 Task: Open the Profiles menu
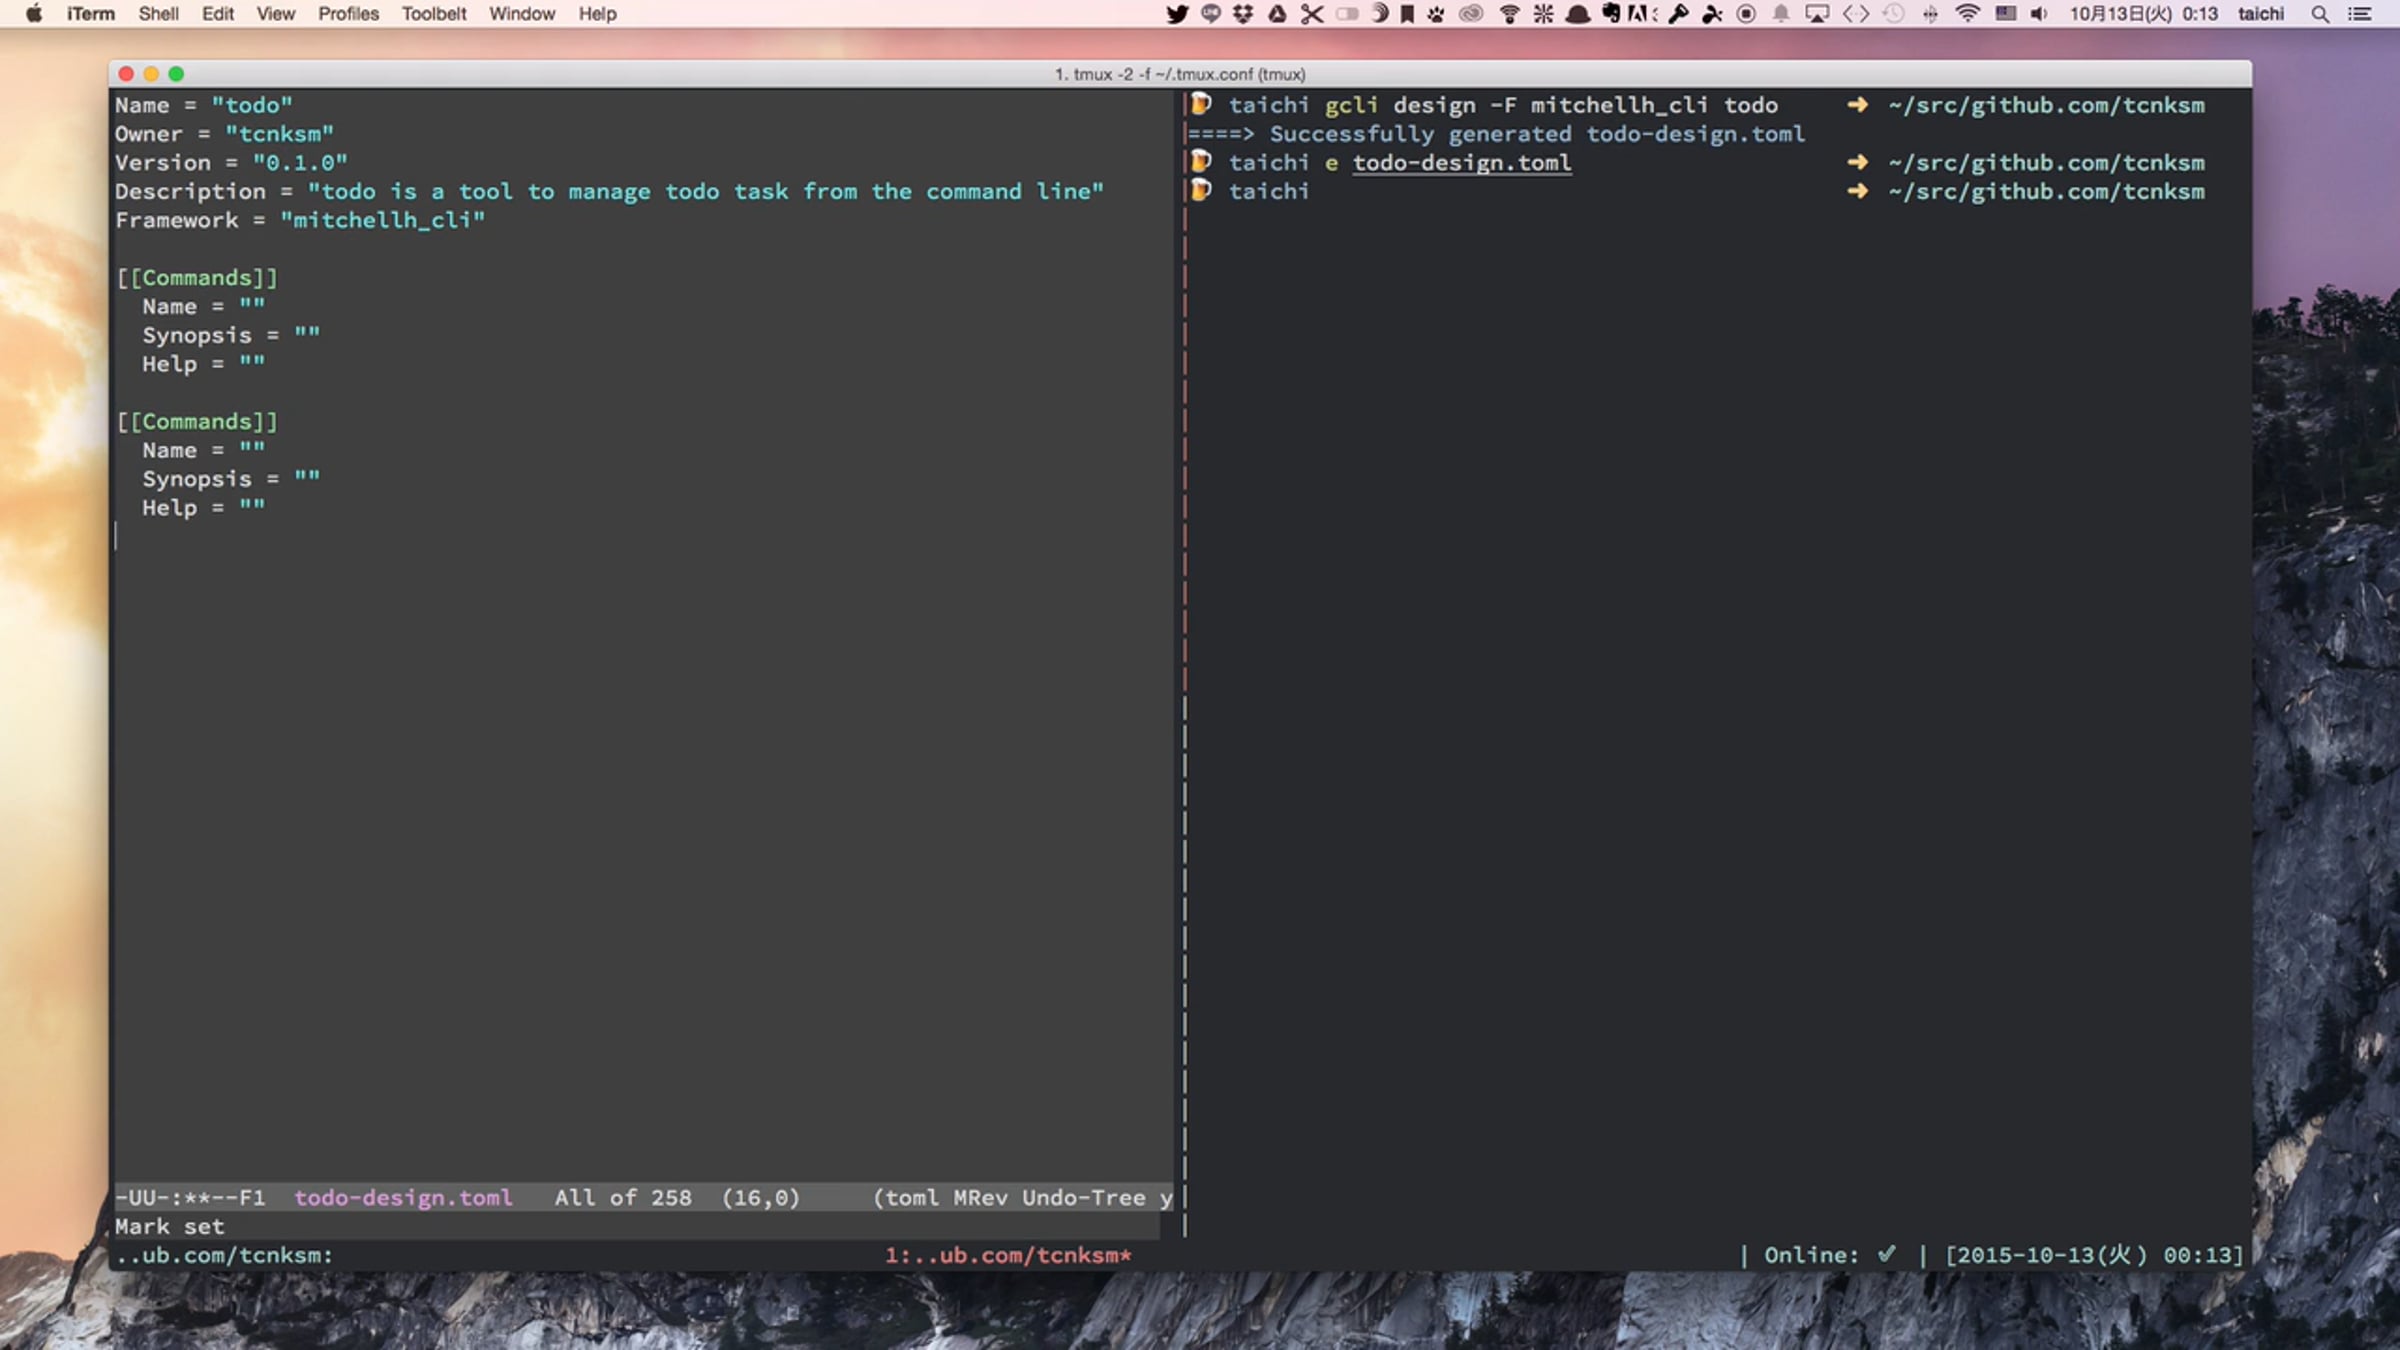point(348,14)
